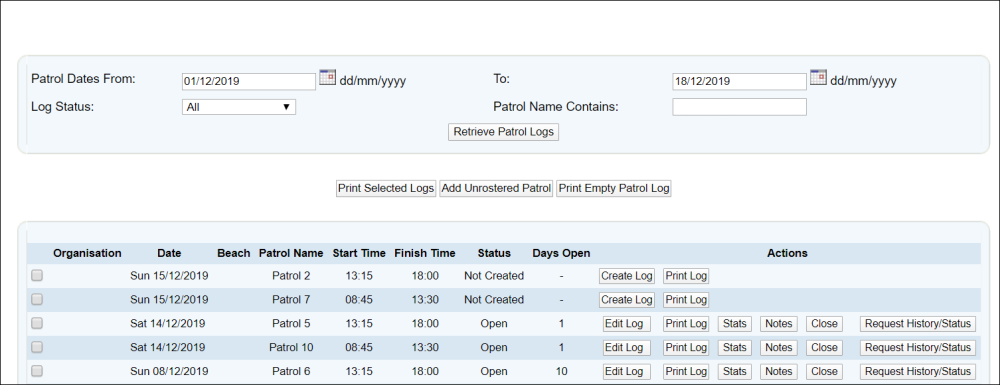Click Add Unrostered Patrol button
The height and width of the screenshot is (385, 1000).
point(496,189)
